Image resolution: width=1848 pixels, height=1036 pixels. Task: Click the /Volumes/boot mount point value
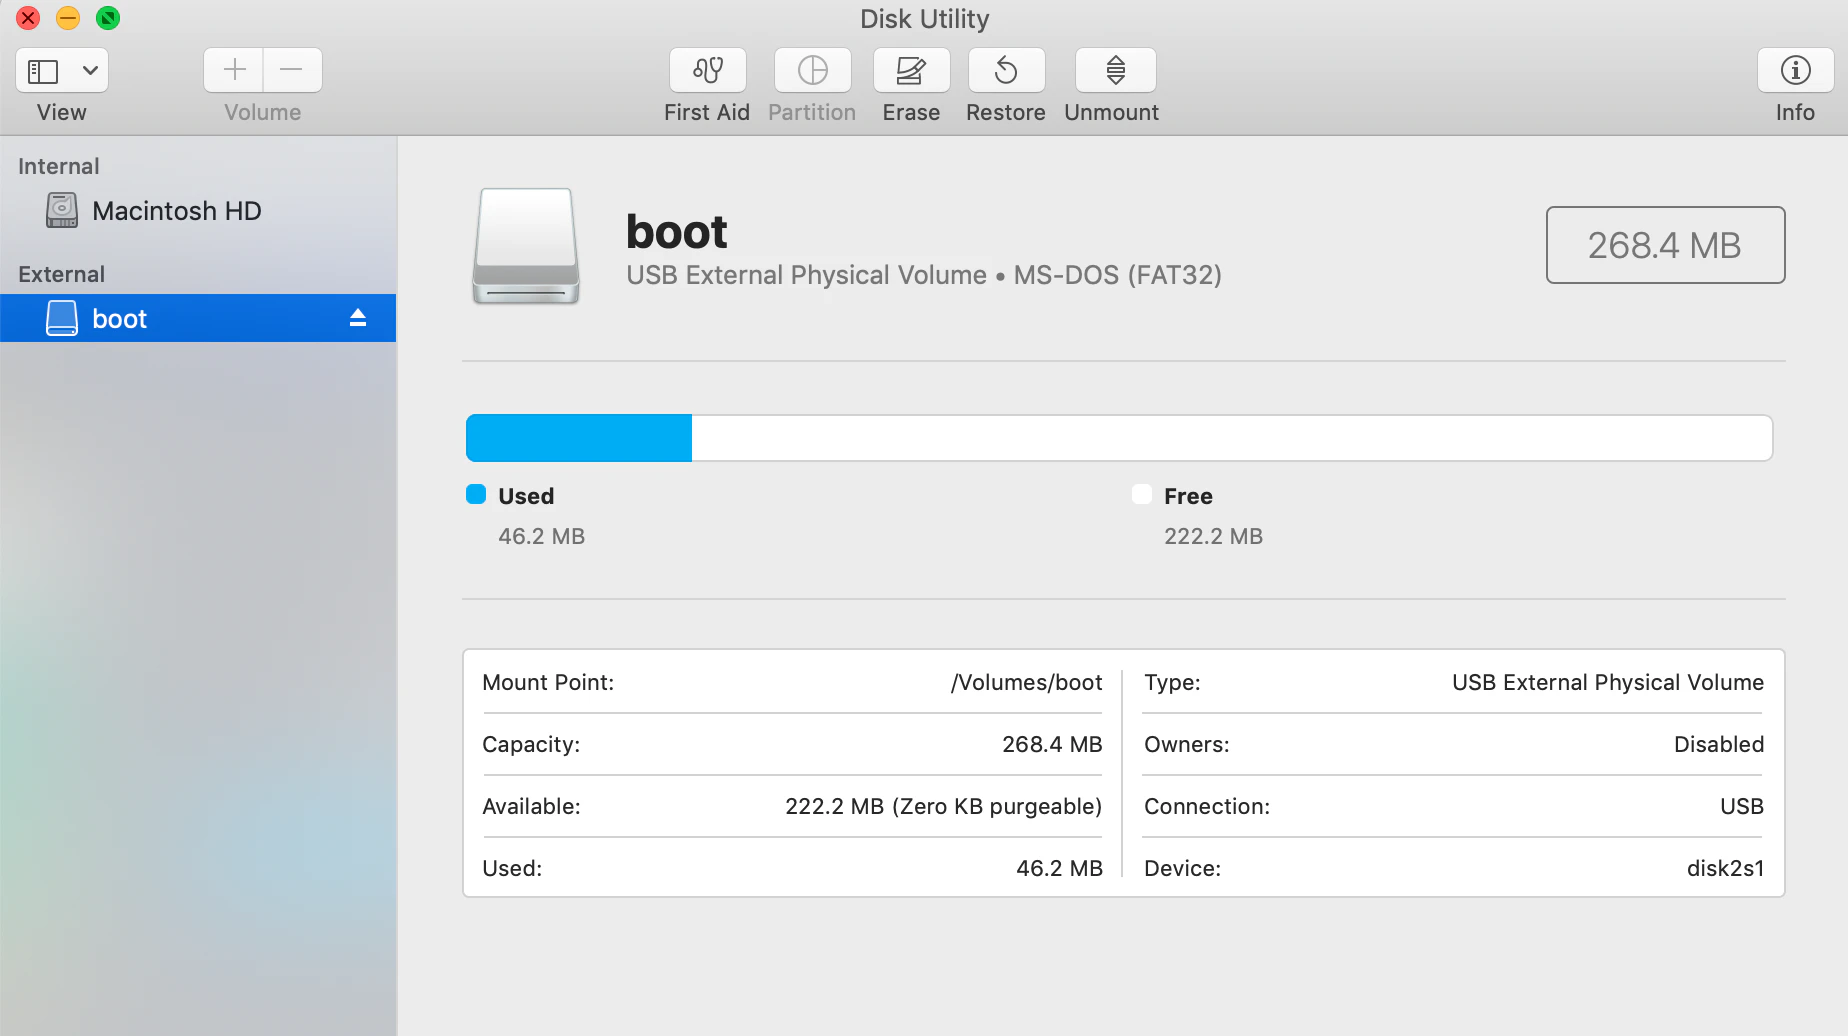point(1026,682)
